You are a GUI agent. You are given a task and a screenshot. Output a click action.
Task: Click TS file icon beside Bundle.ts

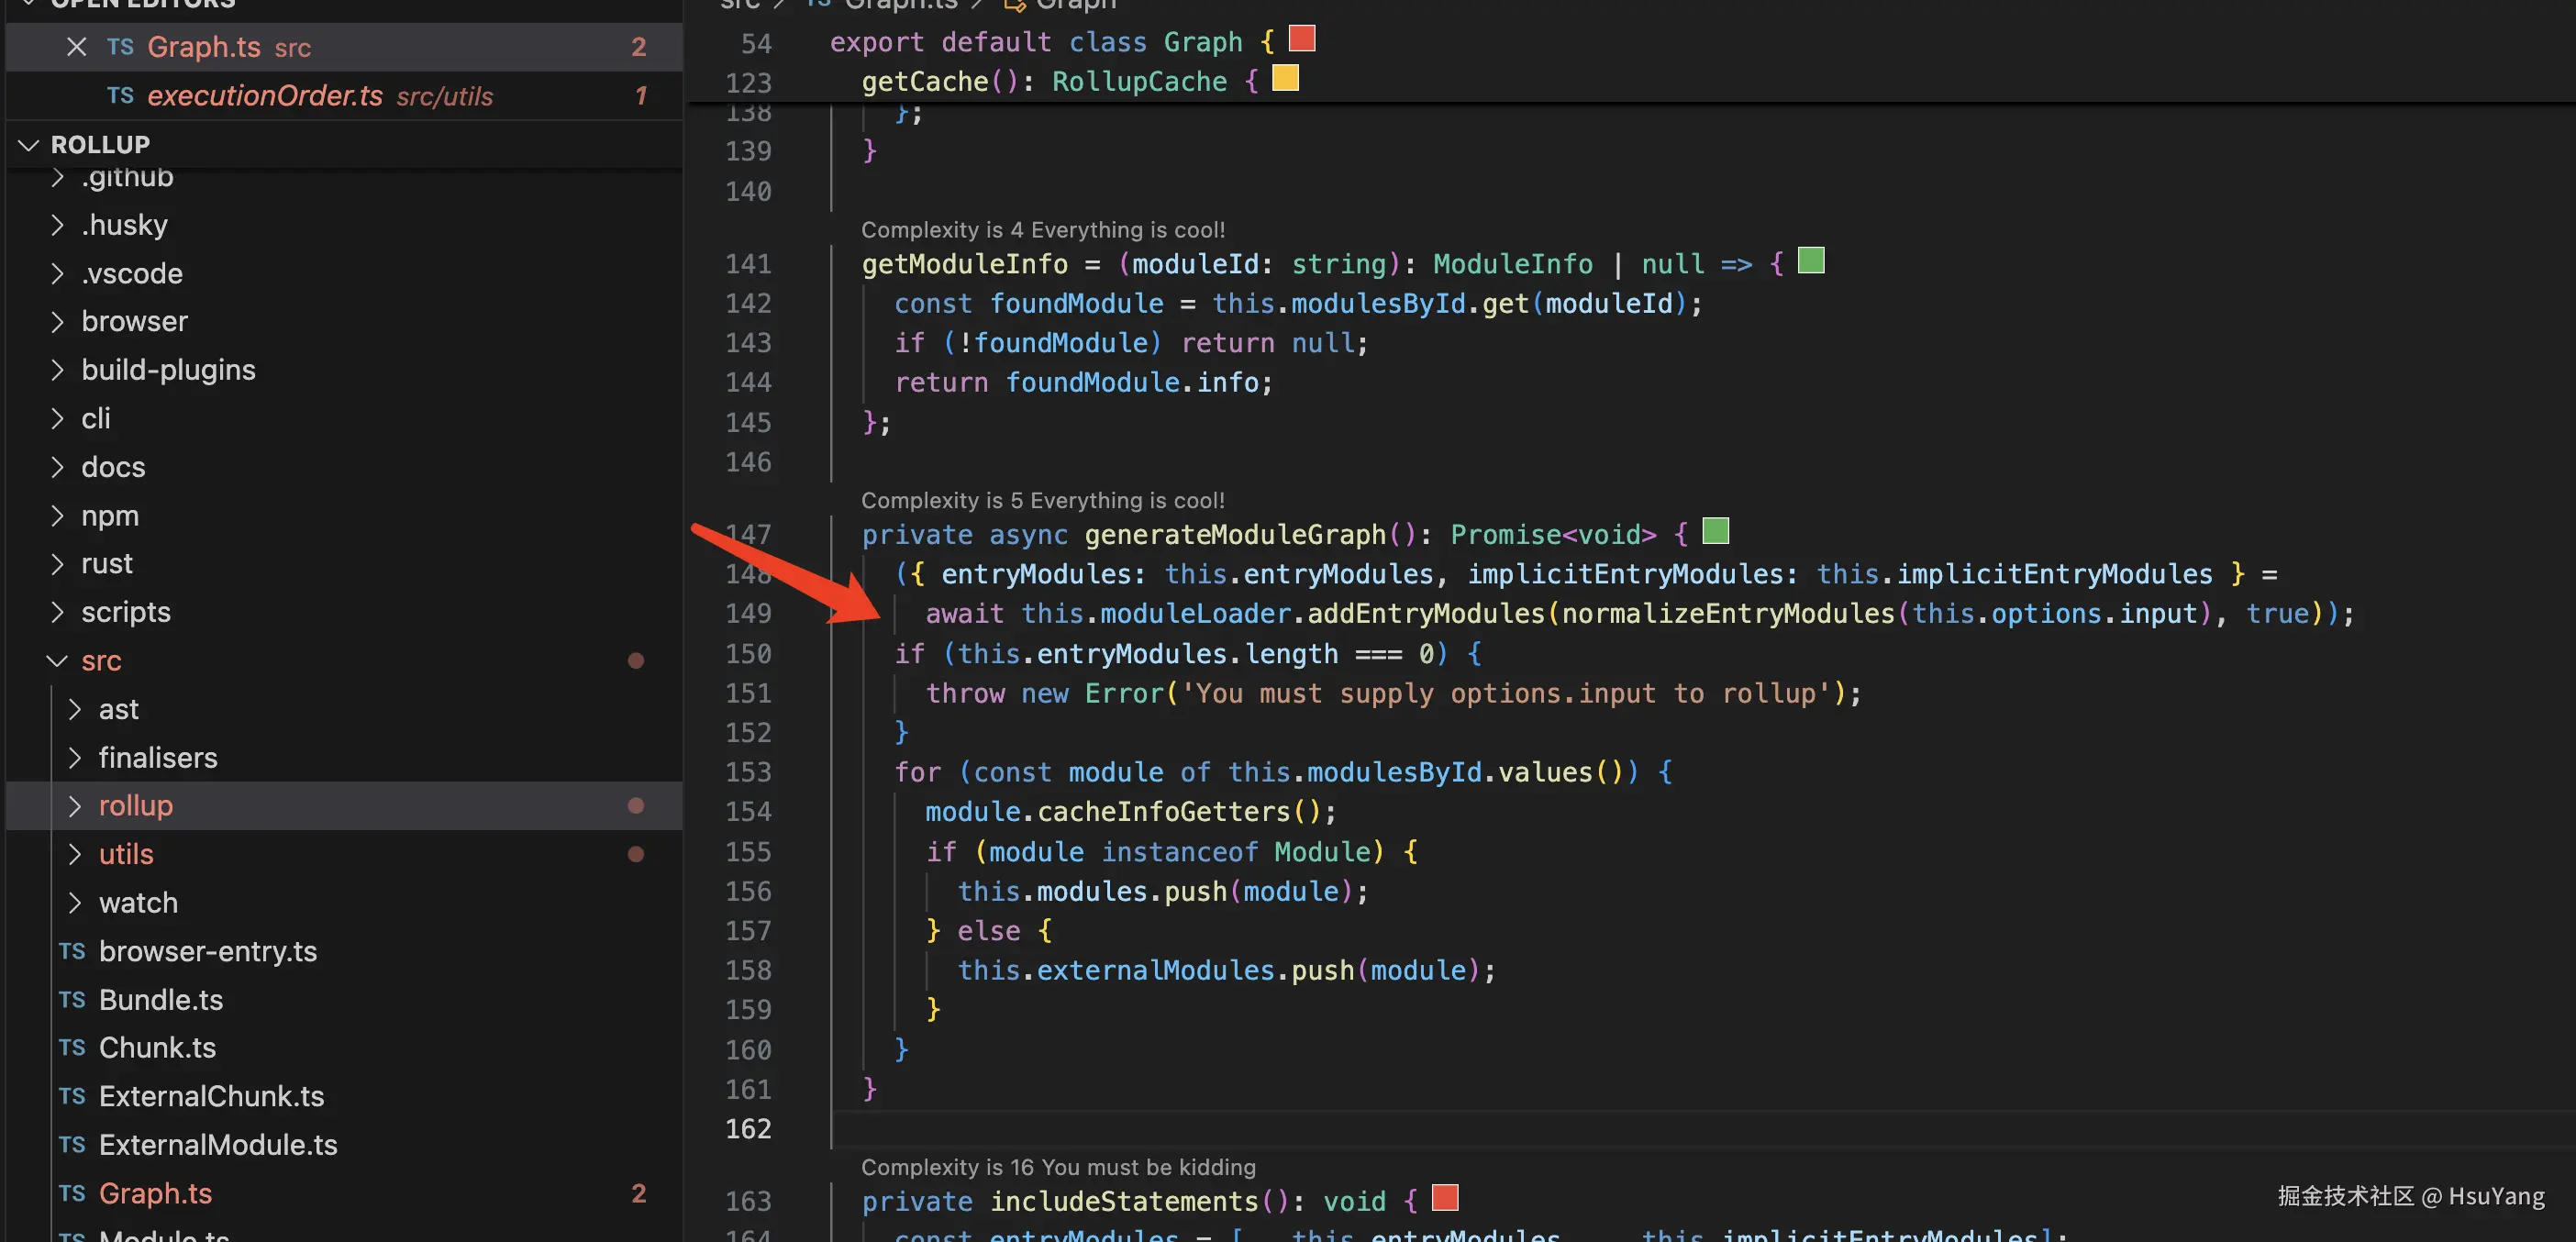point(72,999)
